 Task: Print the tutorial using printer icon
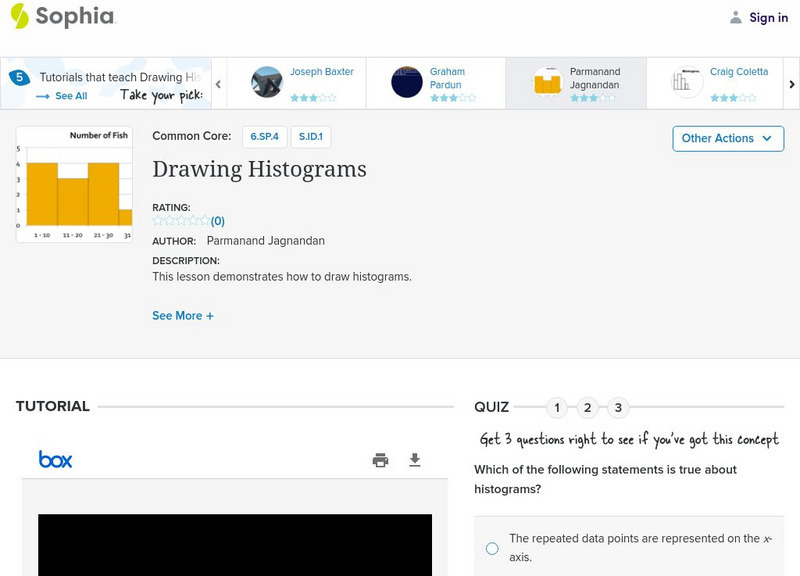[x=380, y=460]
